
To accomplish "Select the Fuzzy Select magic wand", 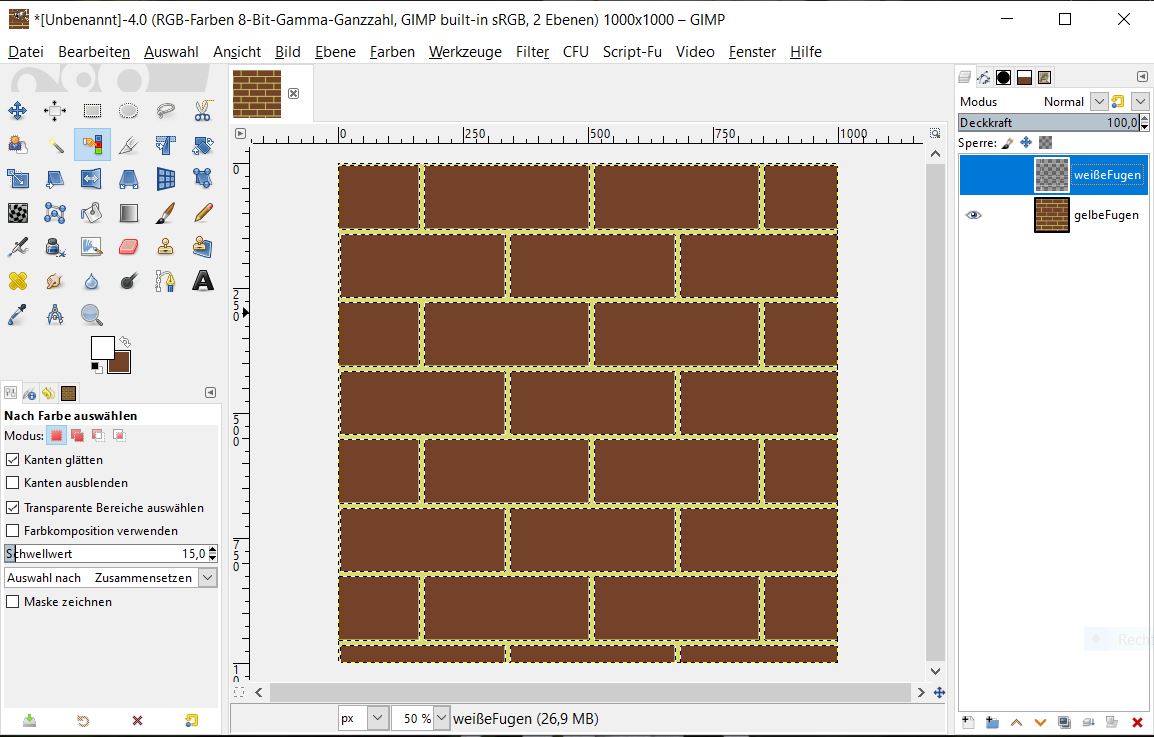I will [54, 144].
